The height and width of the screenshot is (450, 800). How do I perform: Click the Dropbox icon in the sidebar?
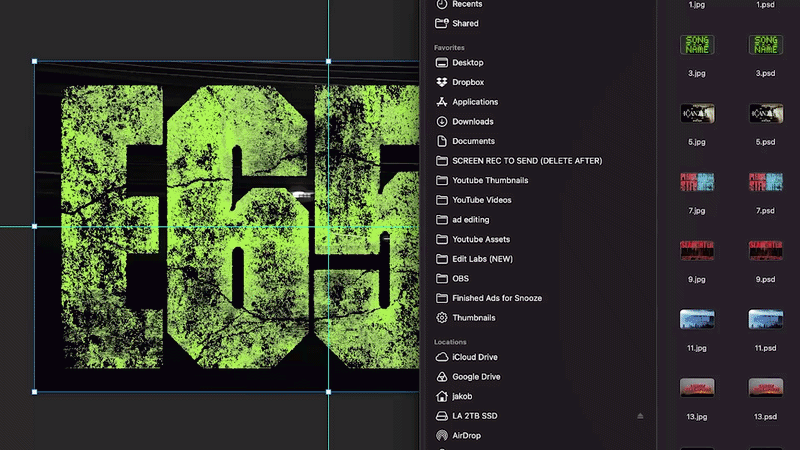click(x=442, y=82)
